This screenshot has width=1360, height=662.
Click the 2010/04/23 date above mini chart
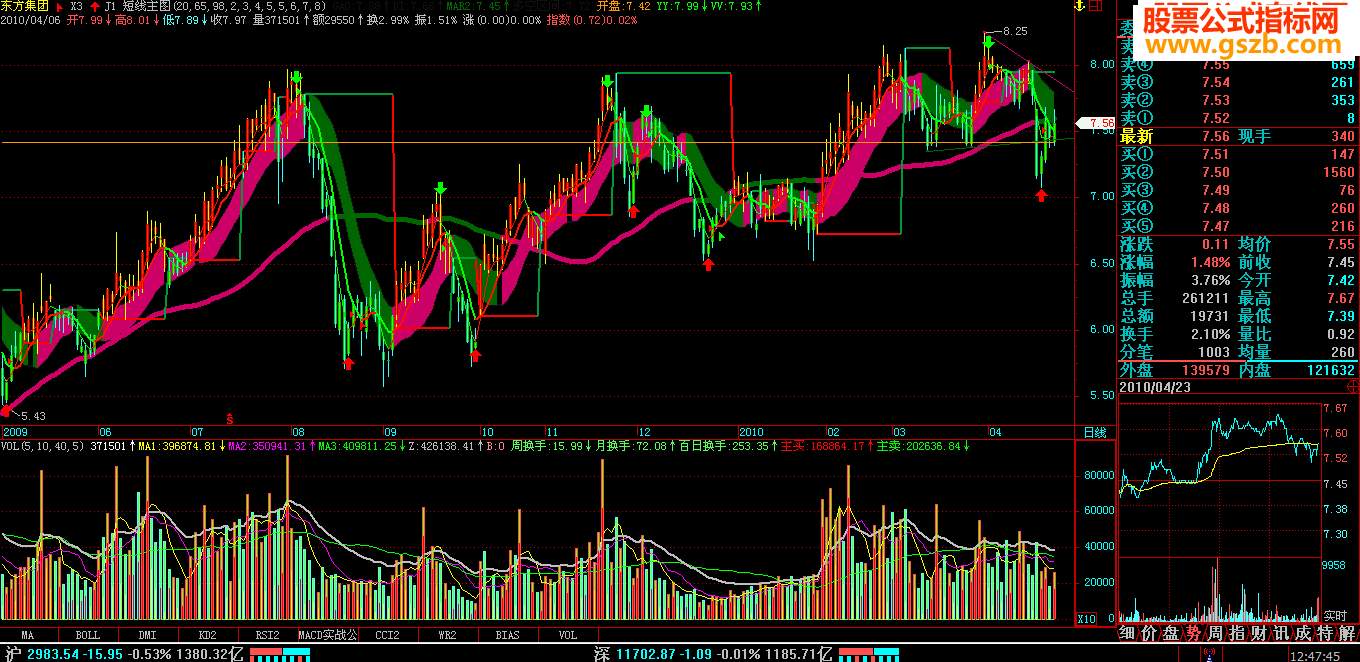[x=1157, y=388]
